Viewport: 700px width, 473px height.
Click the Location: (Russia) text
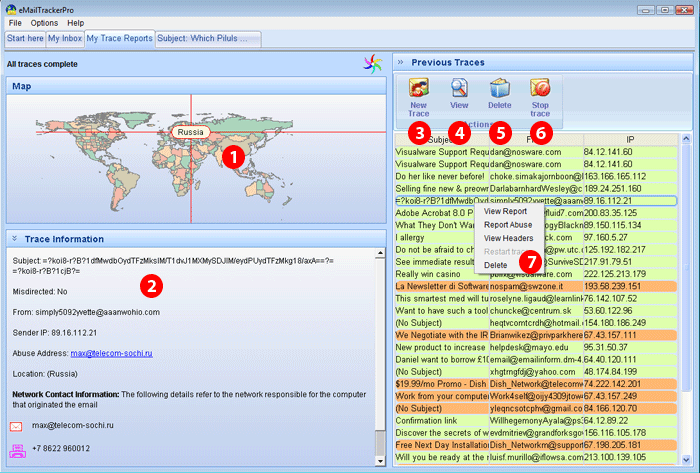click(45, 373)
